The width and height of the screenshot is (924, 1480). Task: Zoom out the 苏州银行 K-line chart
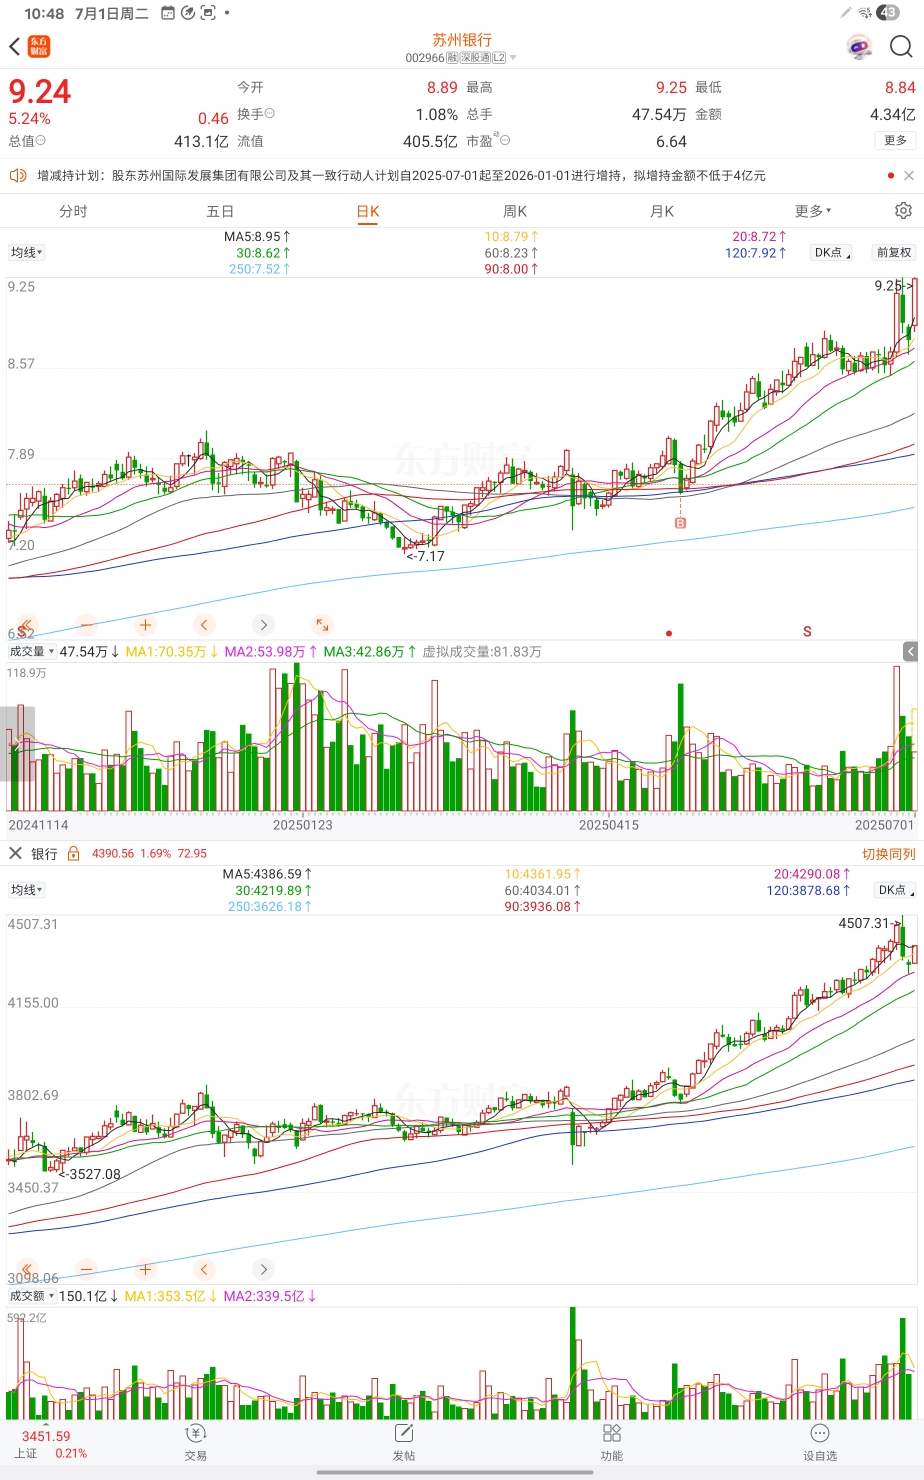(86, 625)
